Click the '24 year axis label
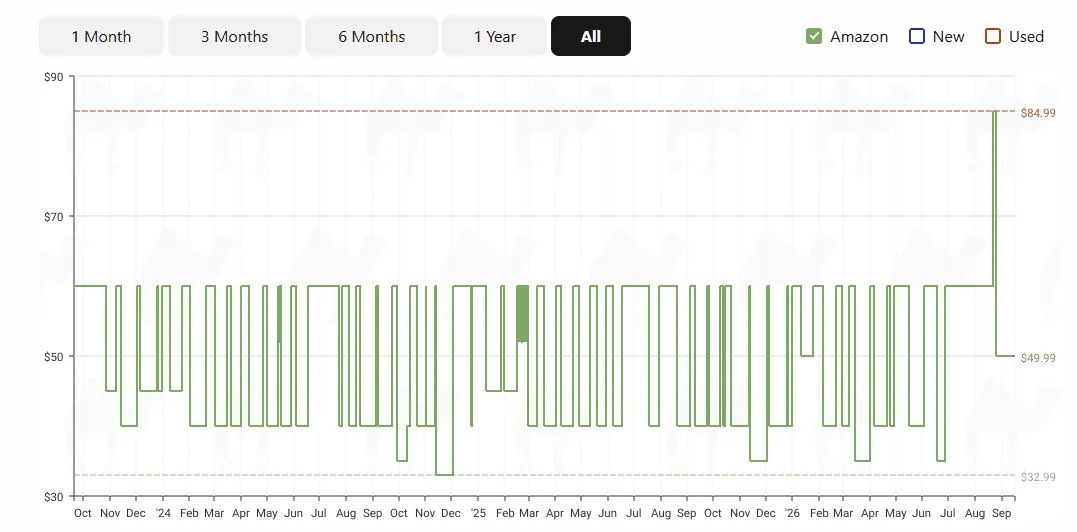This screenshot has height=532, width=1077. [x=163, y=513]
